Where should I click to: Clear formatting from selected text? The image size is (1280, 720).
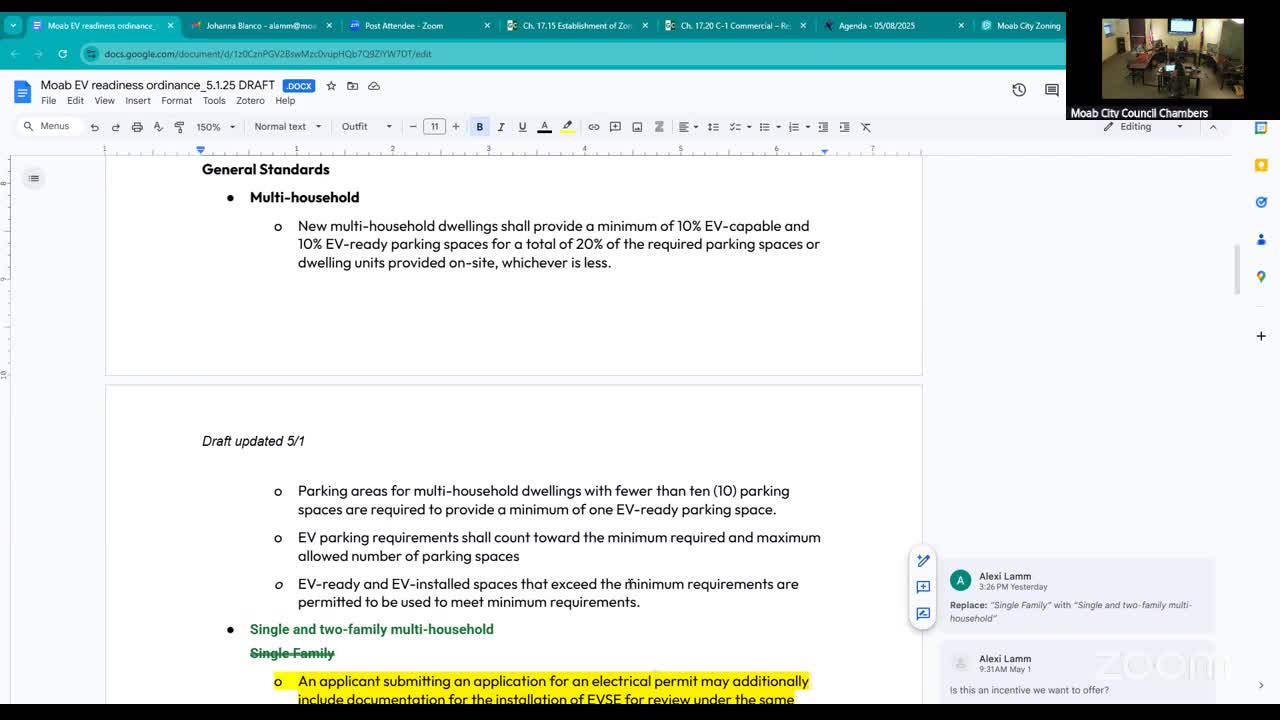(x=866, y=127)
